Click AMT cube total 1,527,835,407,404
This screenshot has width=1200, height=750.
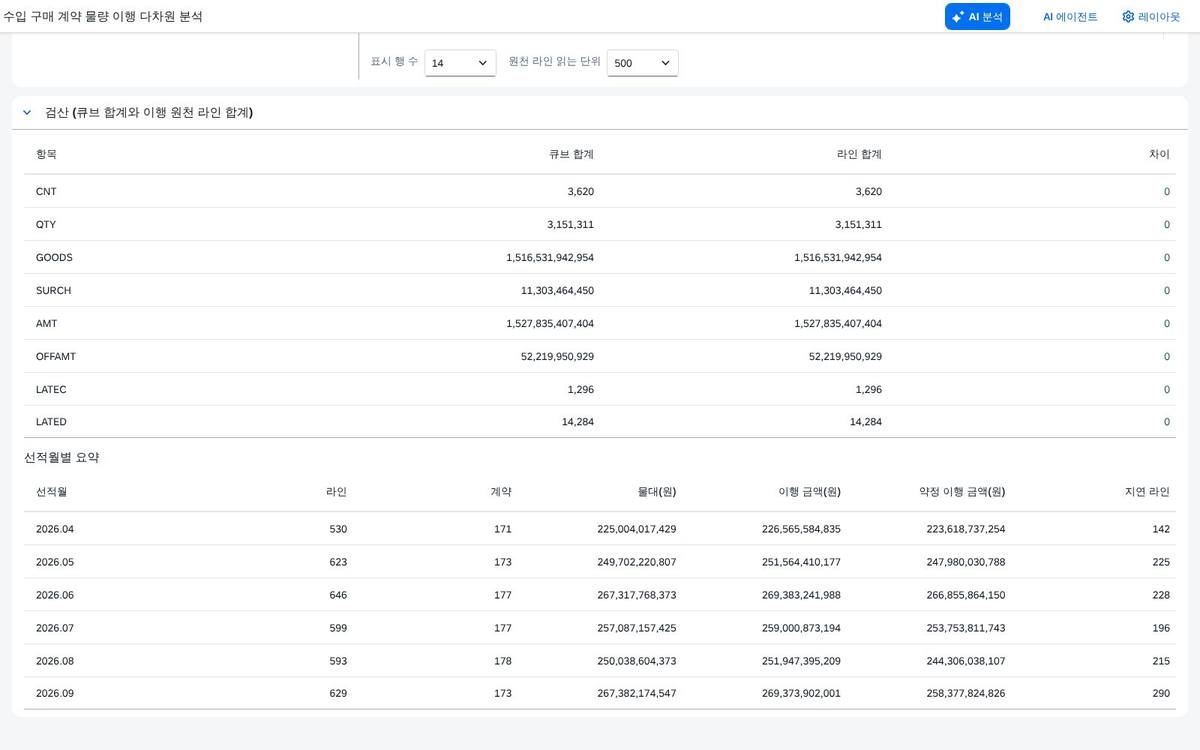tap(550, 323)
